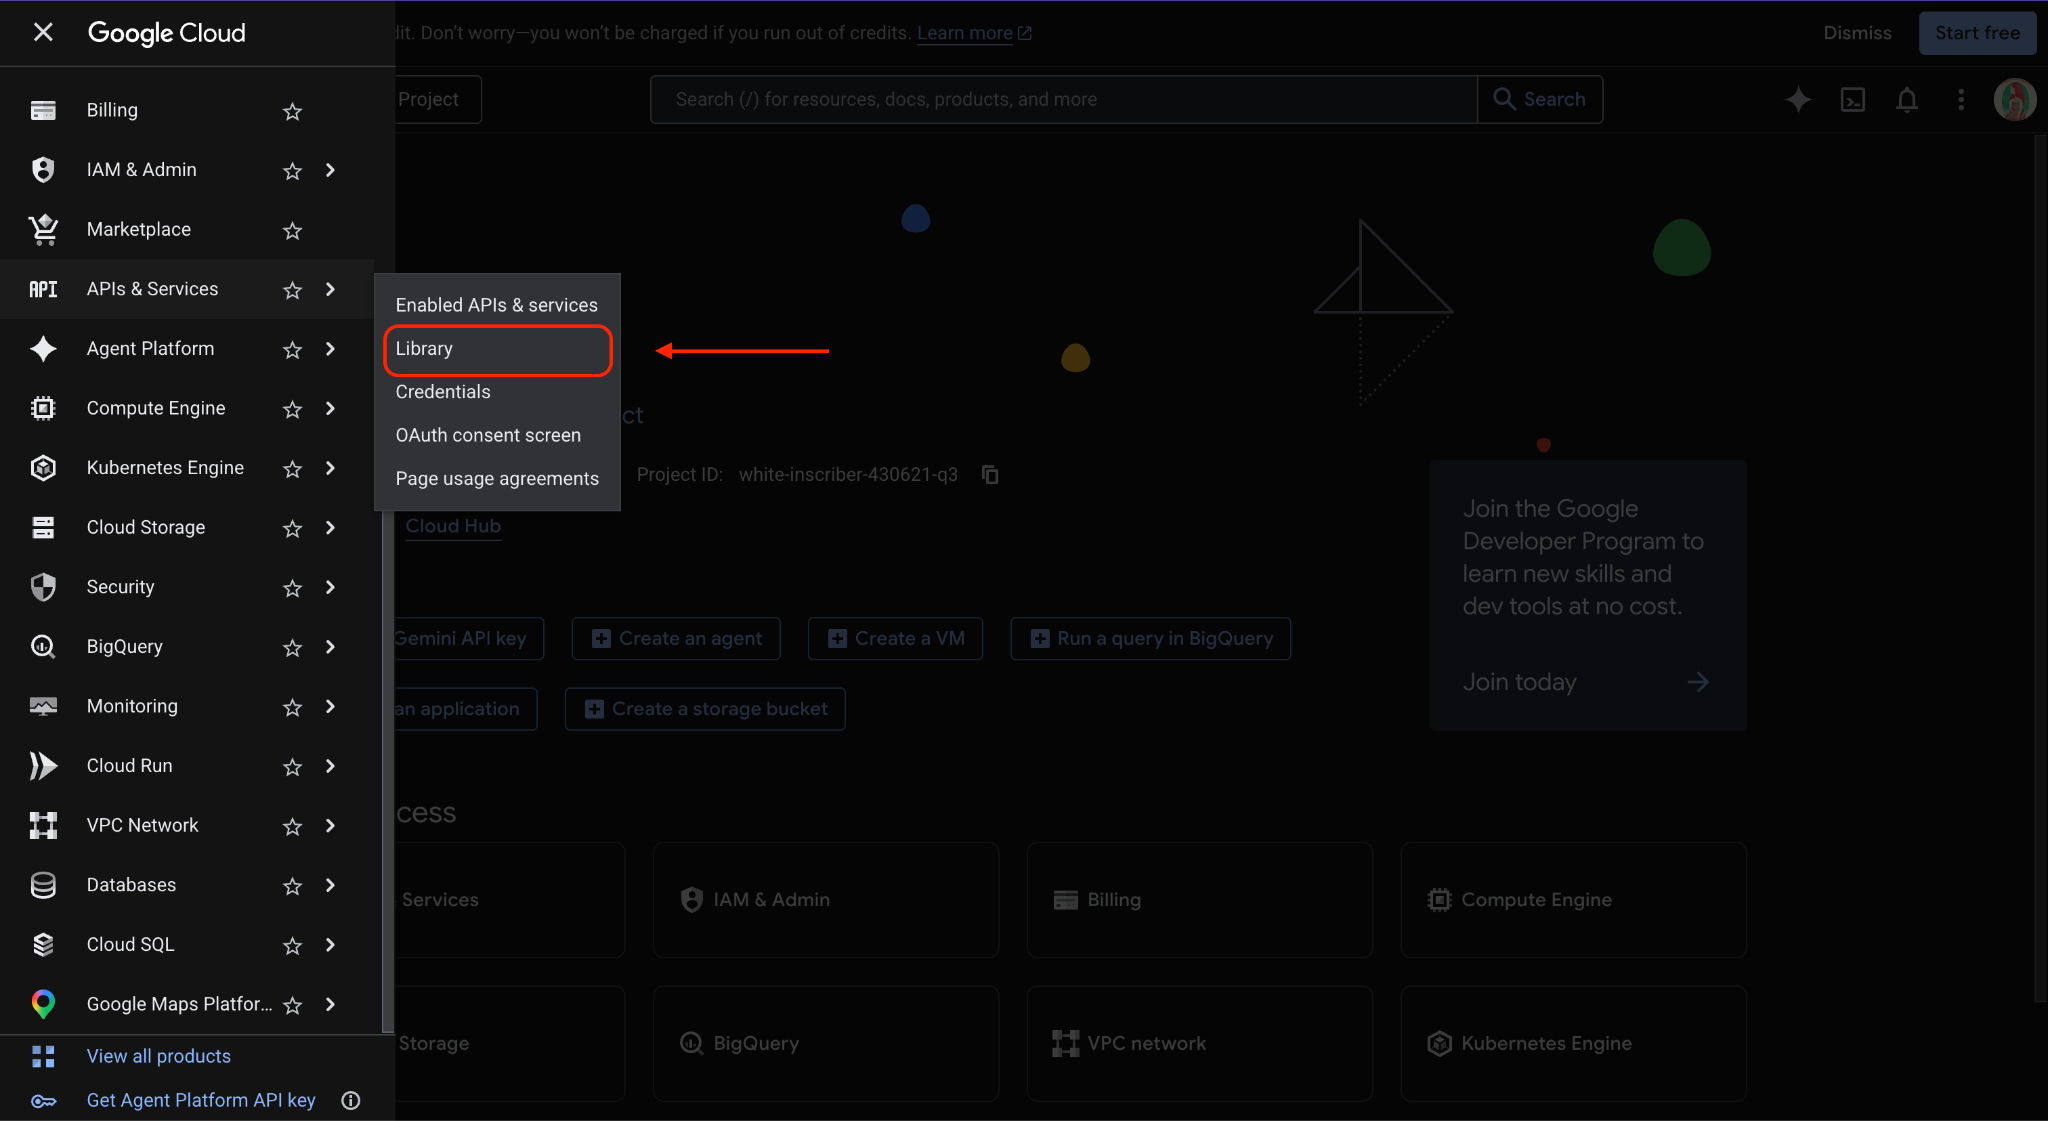
Task: Pin IAM & Admin with its star
Action: point(292,171)
